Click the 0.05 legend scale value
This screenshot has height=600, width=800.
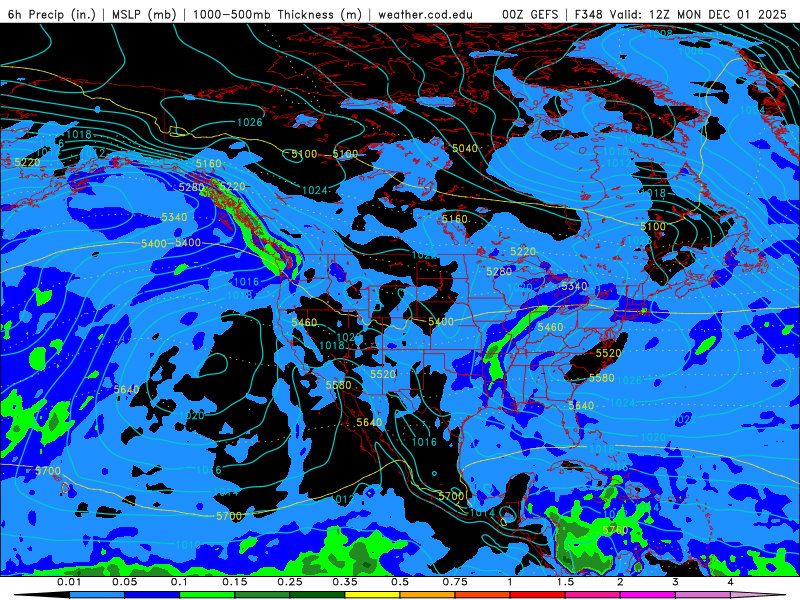click(124, 582)
